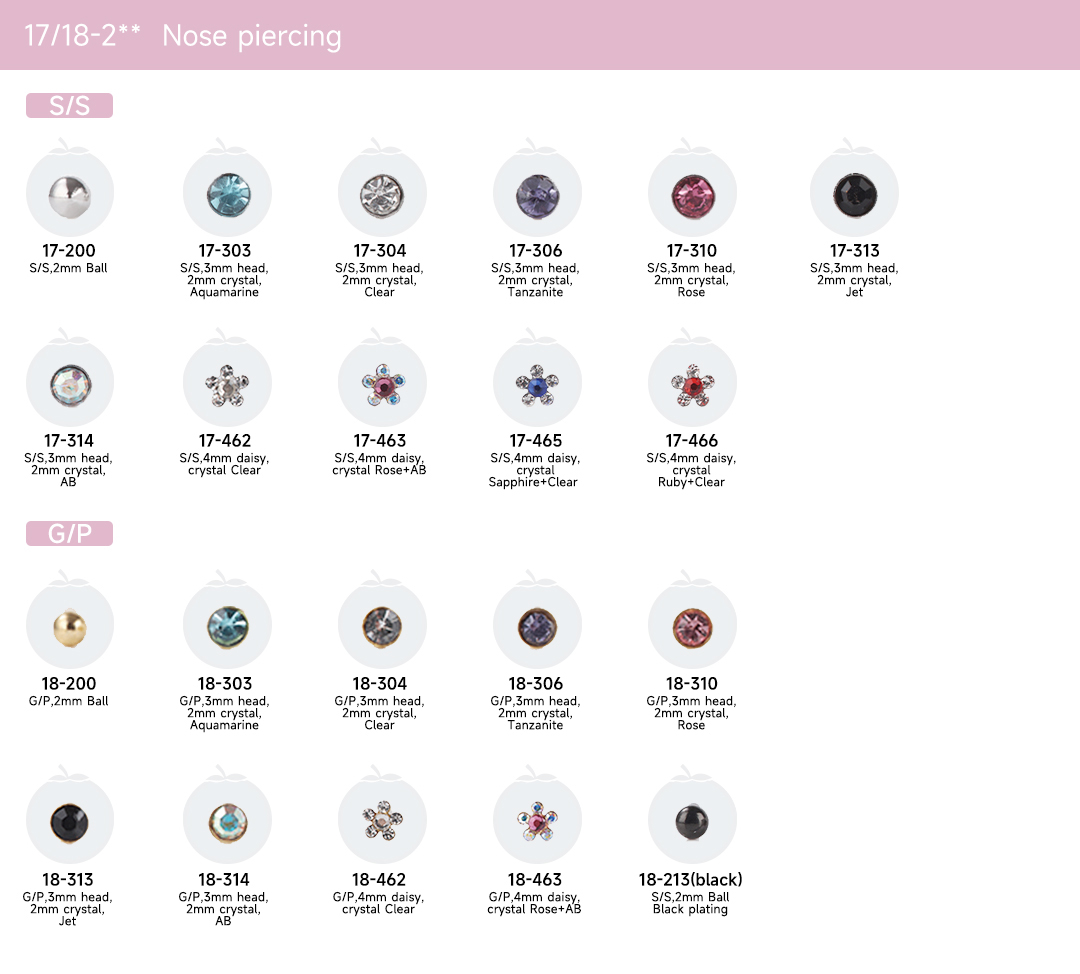The height and width of the screenshot is (974, 1080).
Task: Open the 17-465 Sapphire+Clear daisy image
Action: pyautogui.click(x=537, y=383)
